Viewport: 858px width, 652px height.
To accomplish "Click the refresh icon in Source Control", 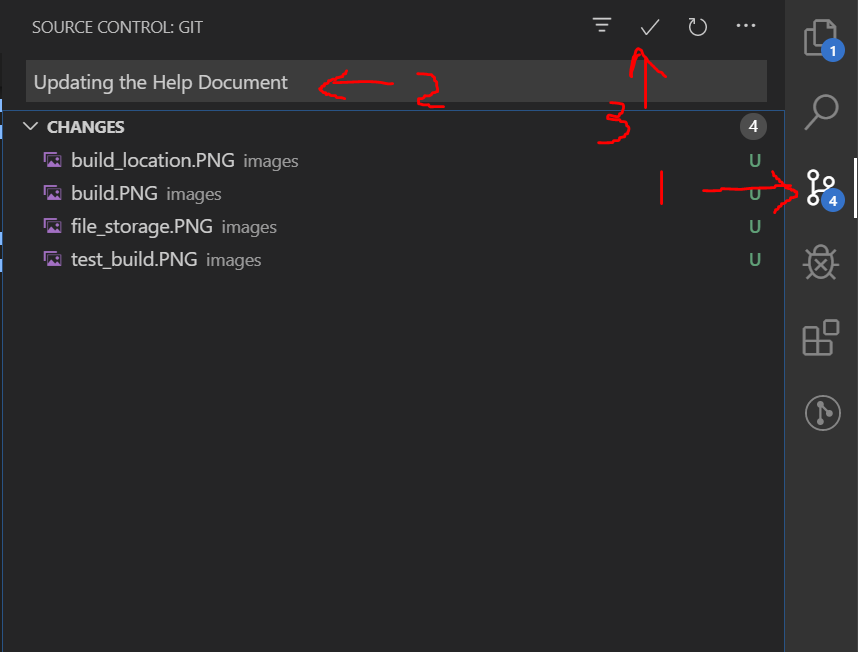I will [x=697, y=27].
